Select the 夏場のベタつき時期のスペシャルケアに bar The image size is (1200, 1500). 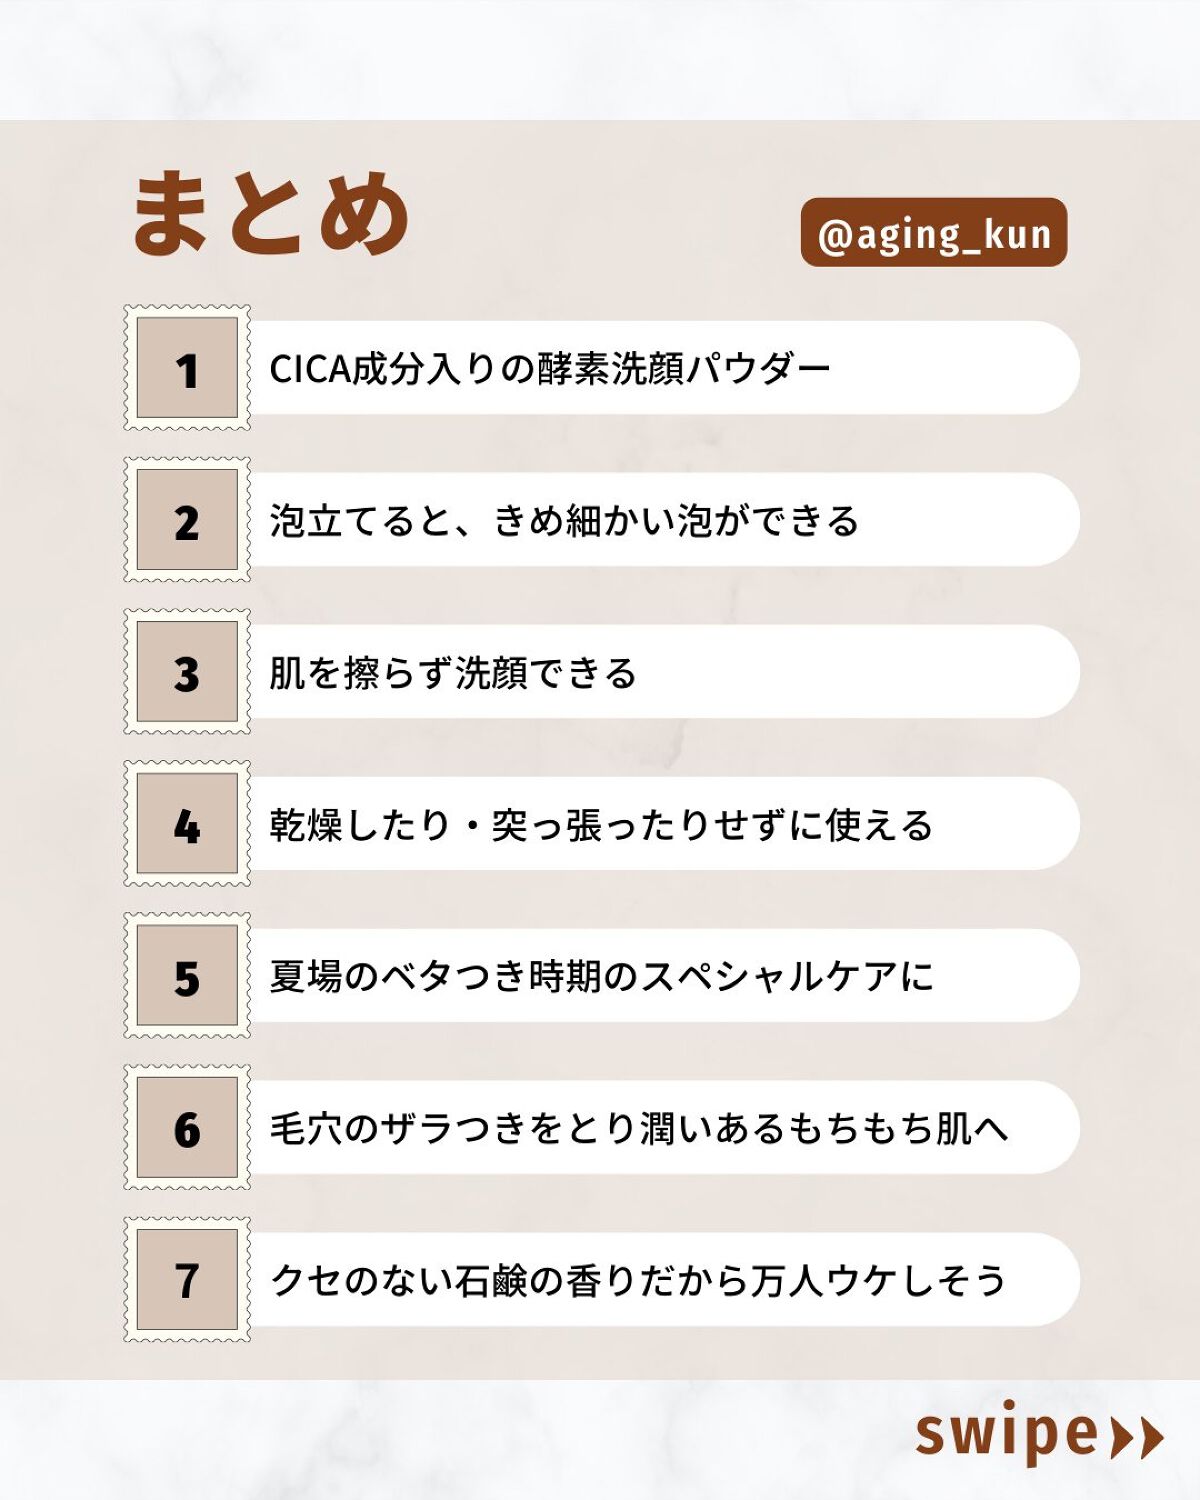[x=660, y=976]
